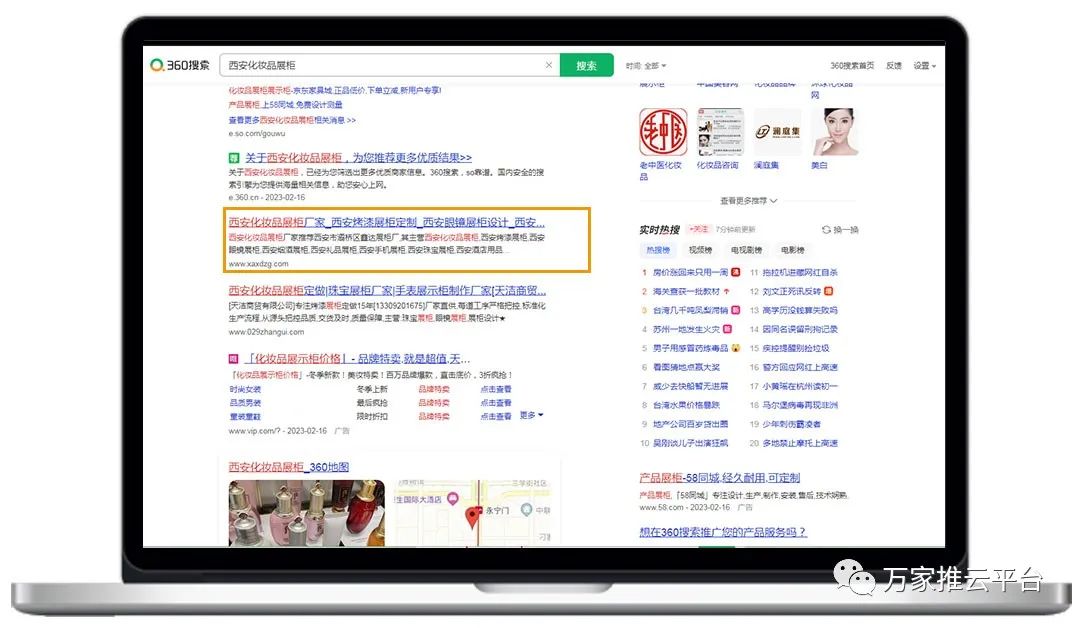Click the 360搜索 logo
1080x628 pixels.
pyautogui.click(x=181, y=65)
